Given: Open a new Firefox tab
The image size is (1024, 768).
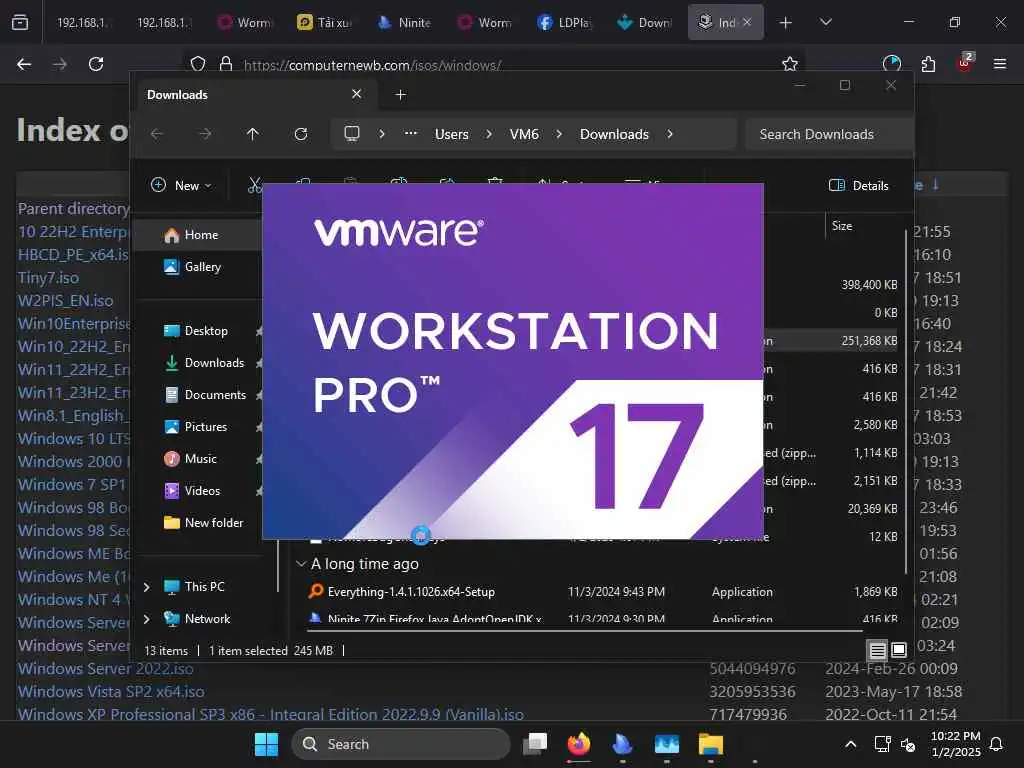Looking at the screenshot, I should coord(786,23).
